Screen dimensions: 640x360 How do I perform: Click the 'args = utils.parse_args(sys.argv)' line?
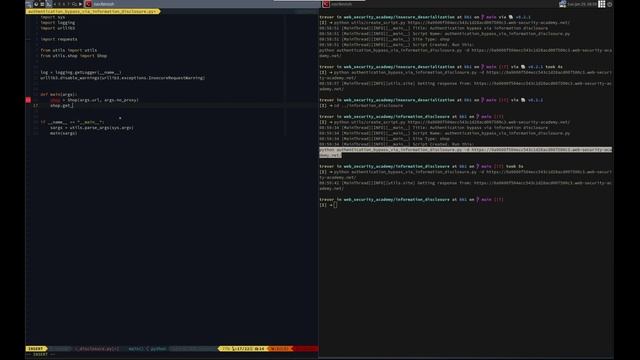(x=92, y=128)
